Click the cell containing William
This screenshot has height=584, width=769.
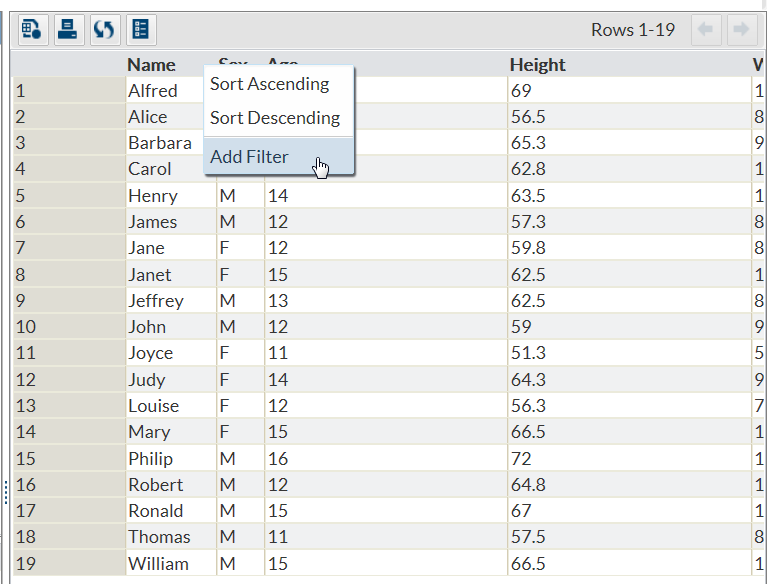tap(158, 563)
